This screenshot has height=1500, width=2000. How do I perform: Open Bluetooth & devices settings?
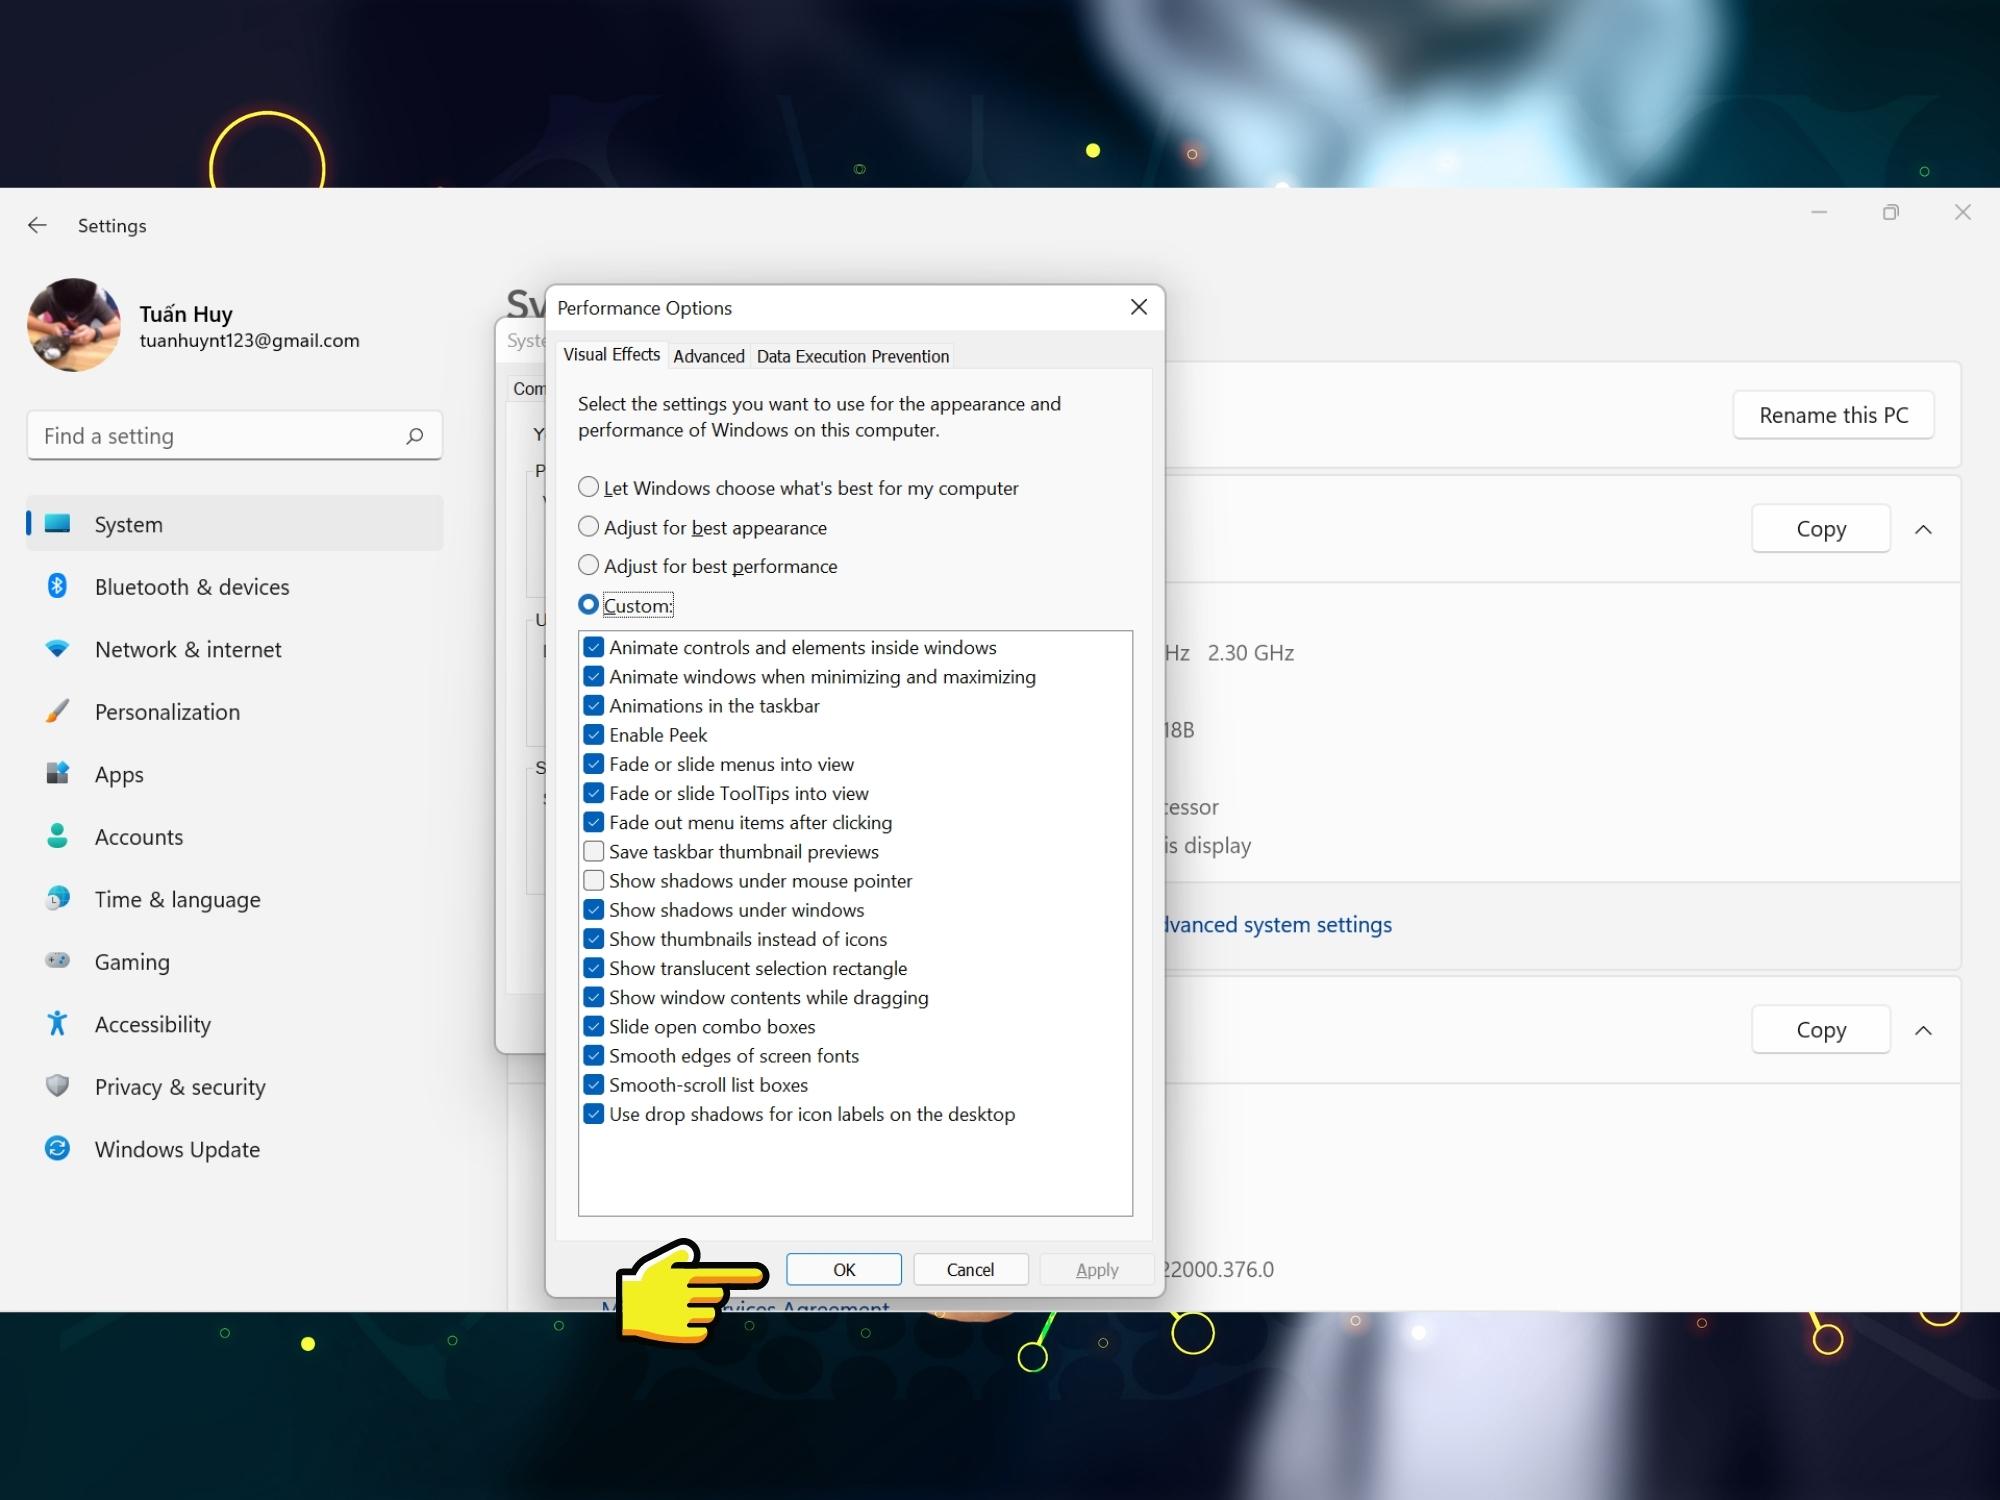coord(234,586)
